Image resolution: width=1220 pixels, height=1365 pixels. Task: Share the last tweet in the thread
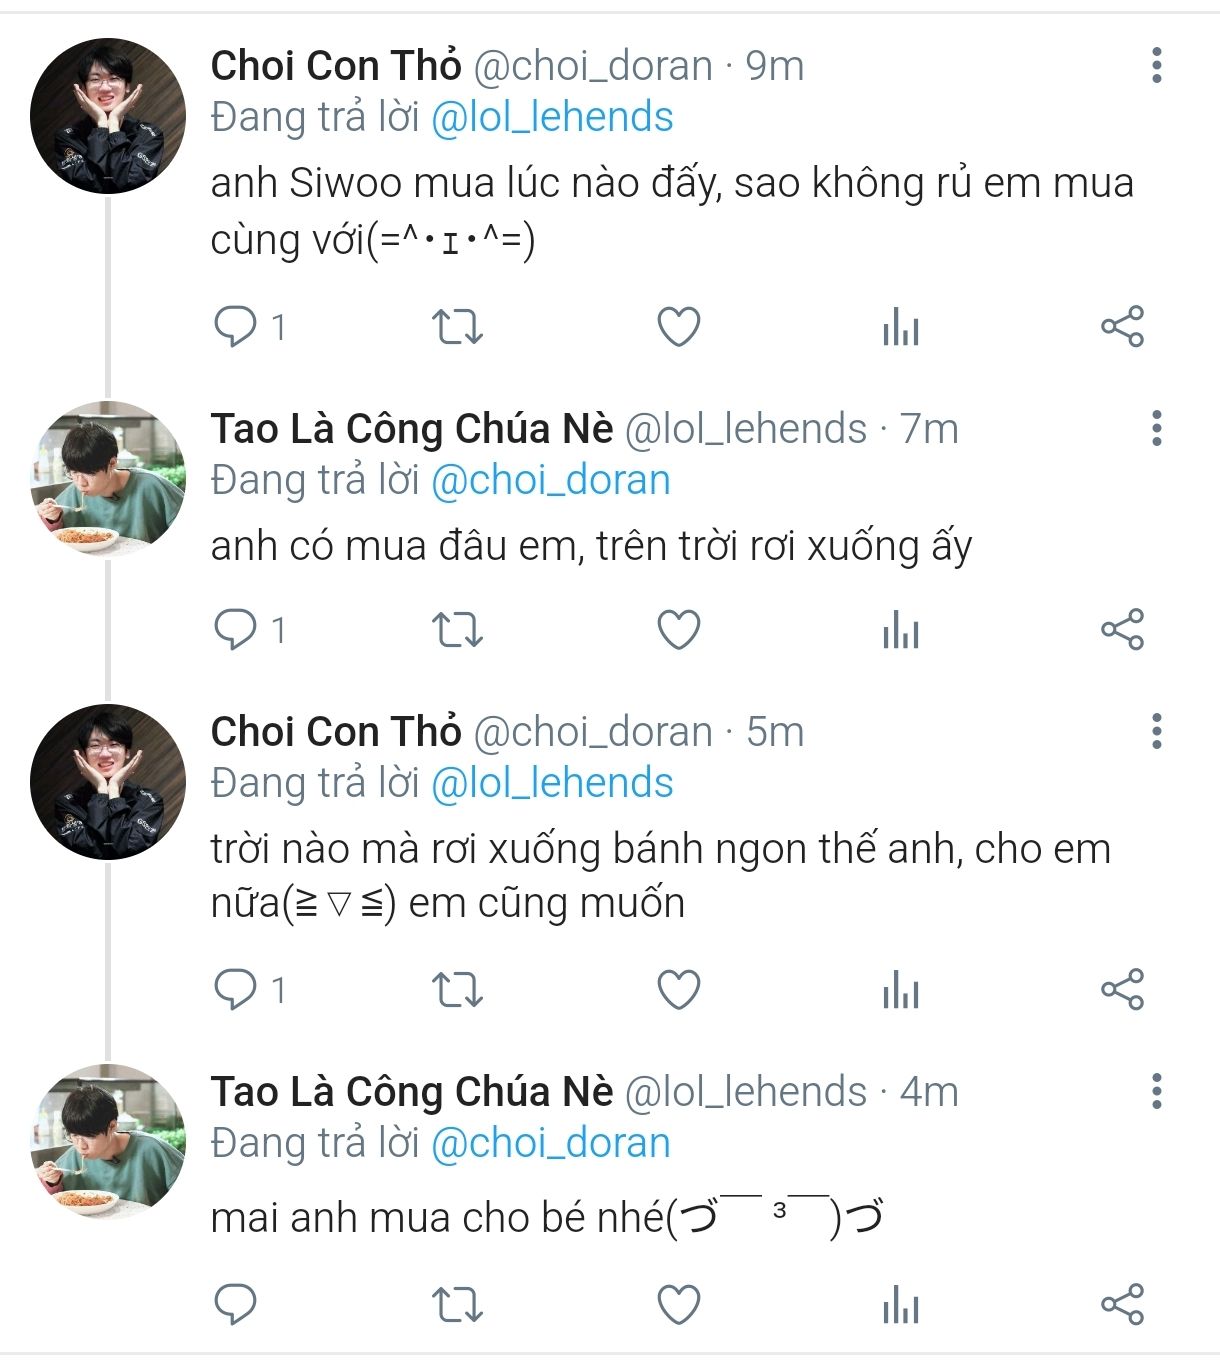point(1122,1305)
